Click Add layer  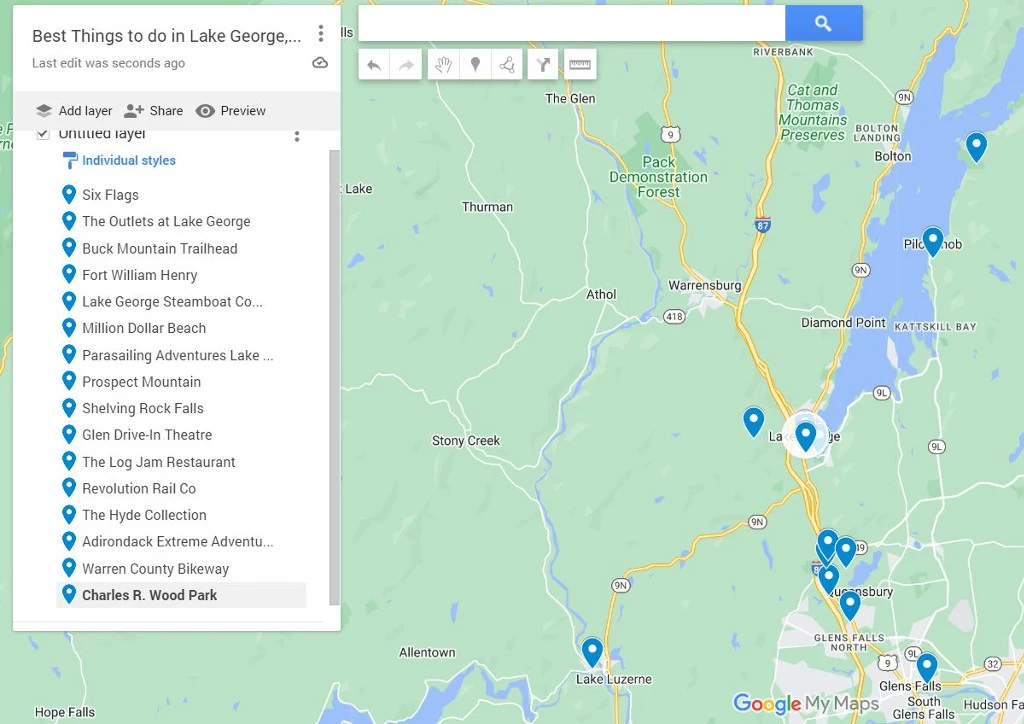tap(74, 111)
